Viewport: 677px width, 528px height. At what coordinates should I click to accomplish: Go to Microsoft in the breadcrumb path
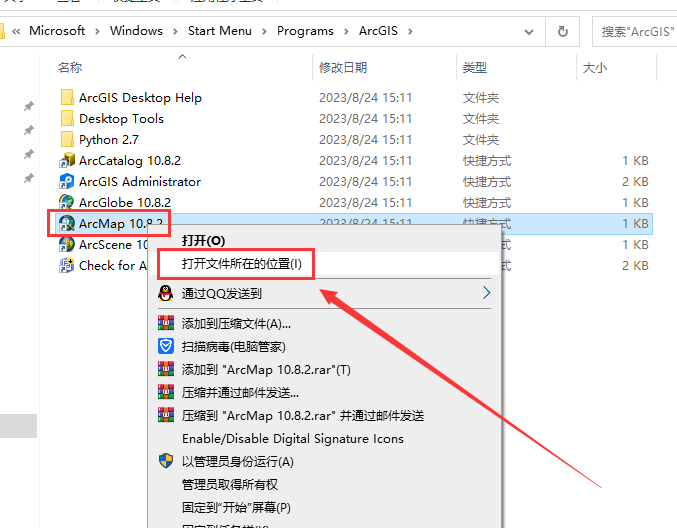57,31
